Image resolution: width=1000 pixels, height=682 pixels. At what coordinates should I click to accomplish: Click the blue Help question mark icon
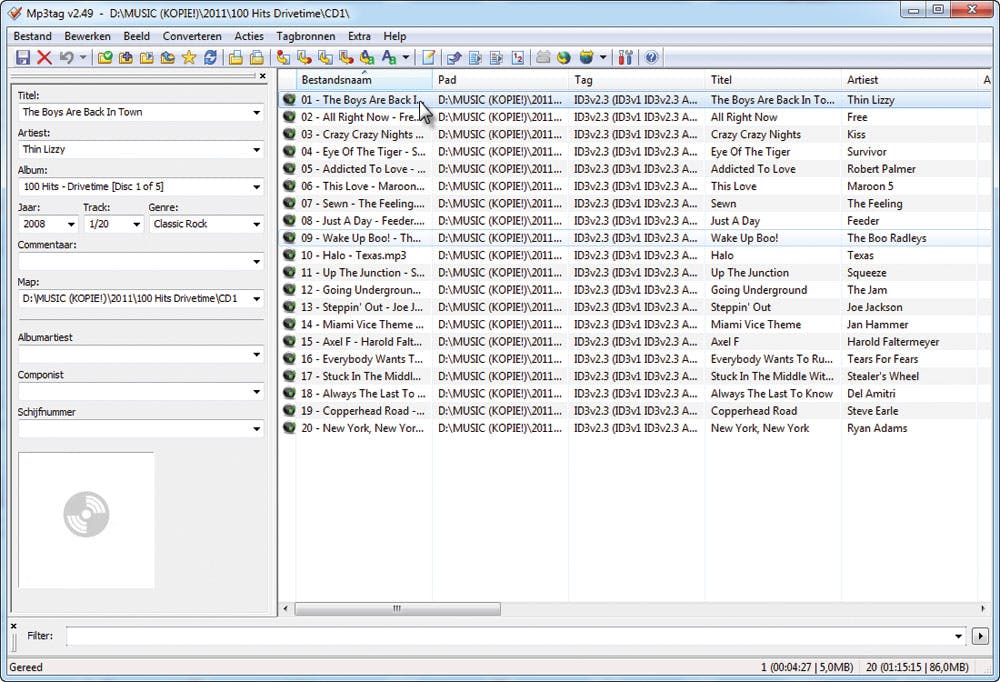pyautogui.click(x=651, y=57)
